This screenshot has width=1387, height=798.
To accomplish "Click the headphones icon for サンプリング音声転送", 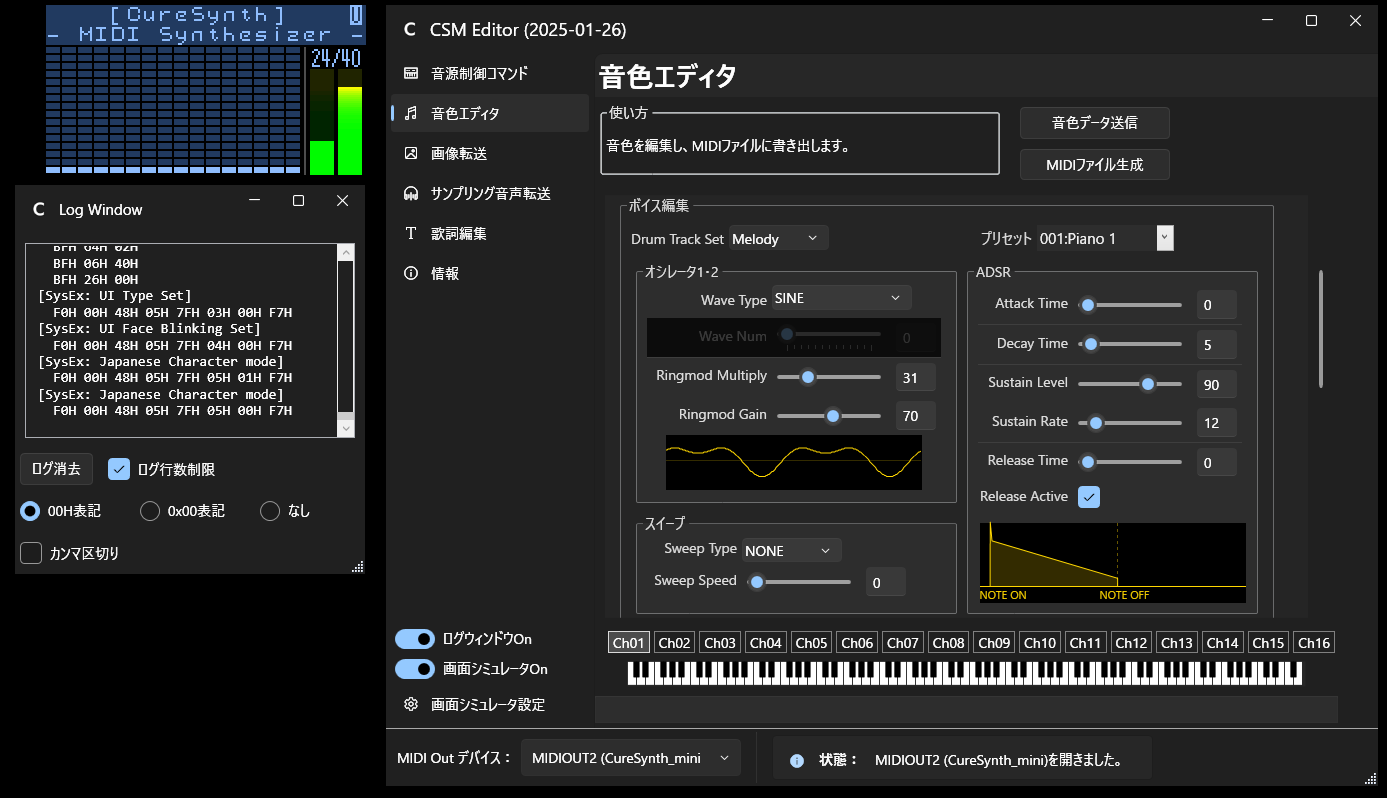I will tap(410, 193).
